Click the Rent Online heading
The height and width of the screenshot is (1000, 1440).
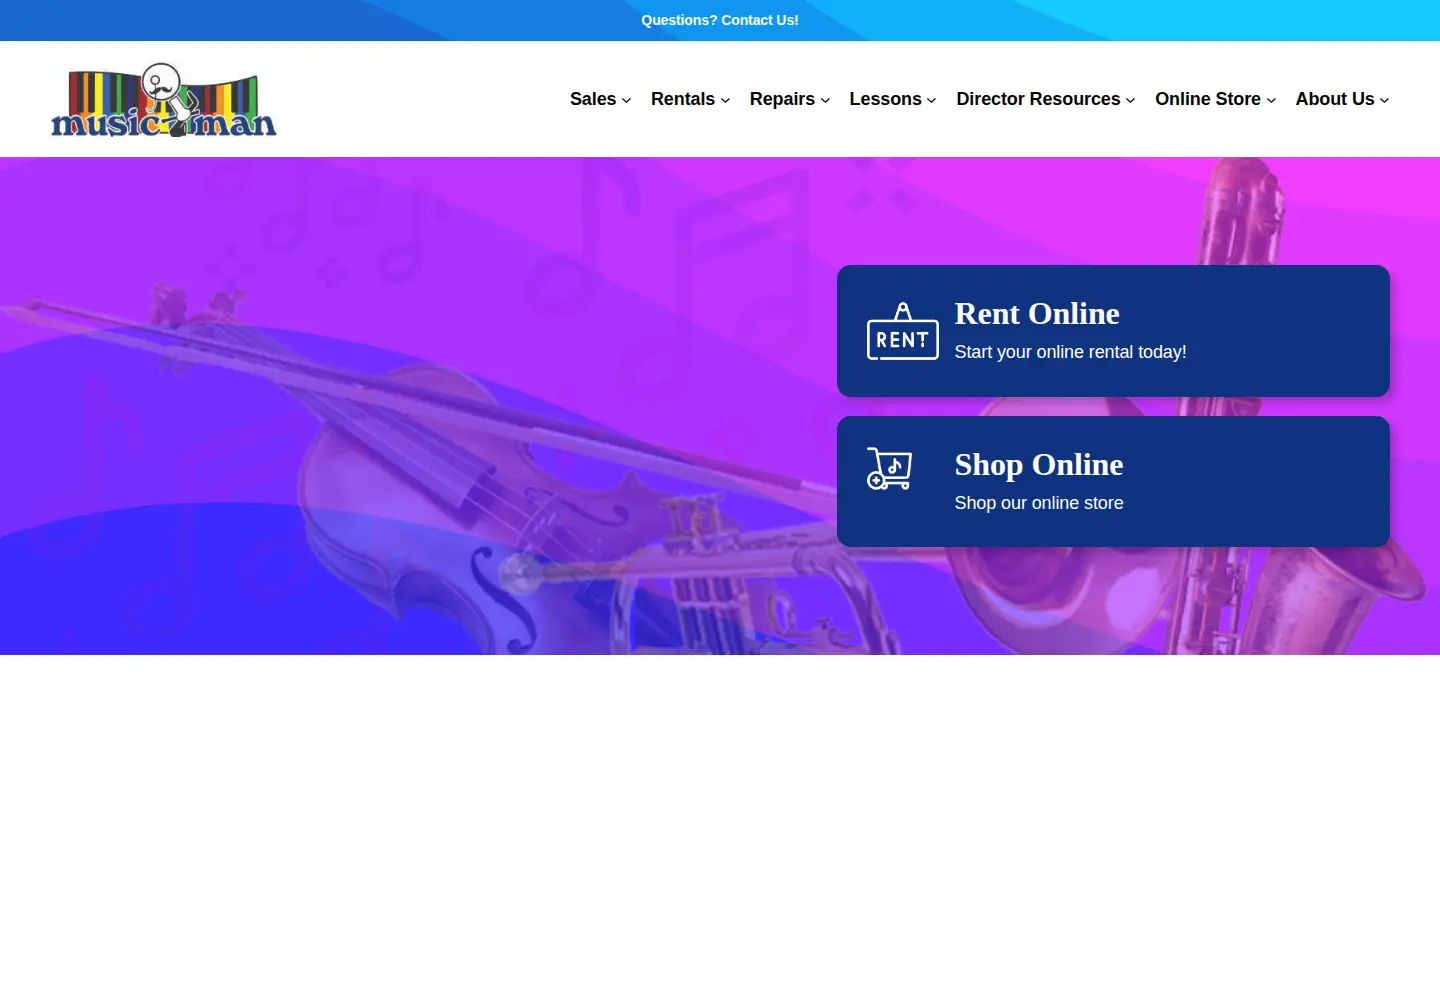[x=1037, y=313]
